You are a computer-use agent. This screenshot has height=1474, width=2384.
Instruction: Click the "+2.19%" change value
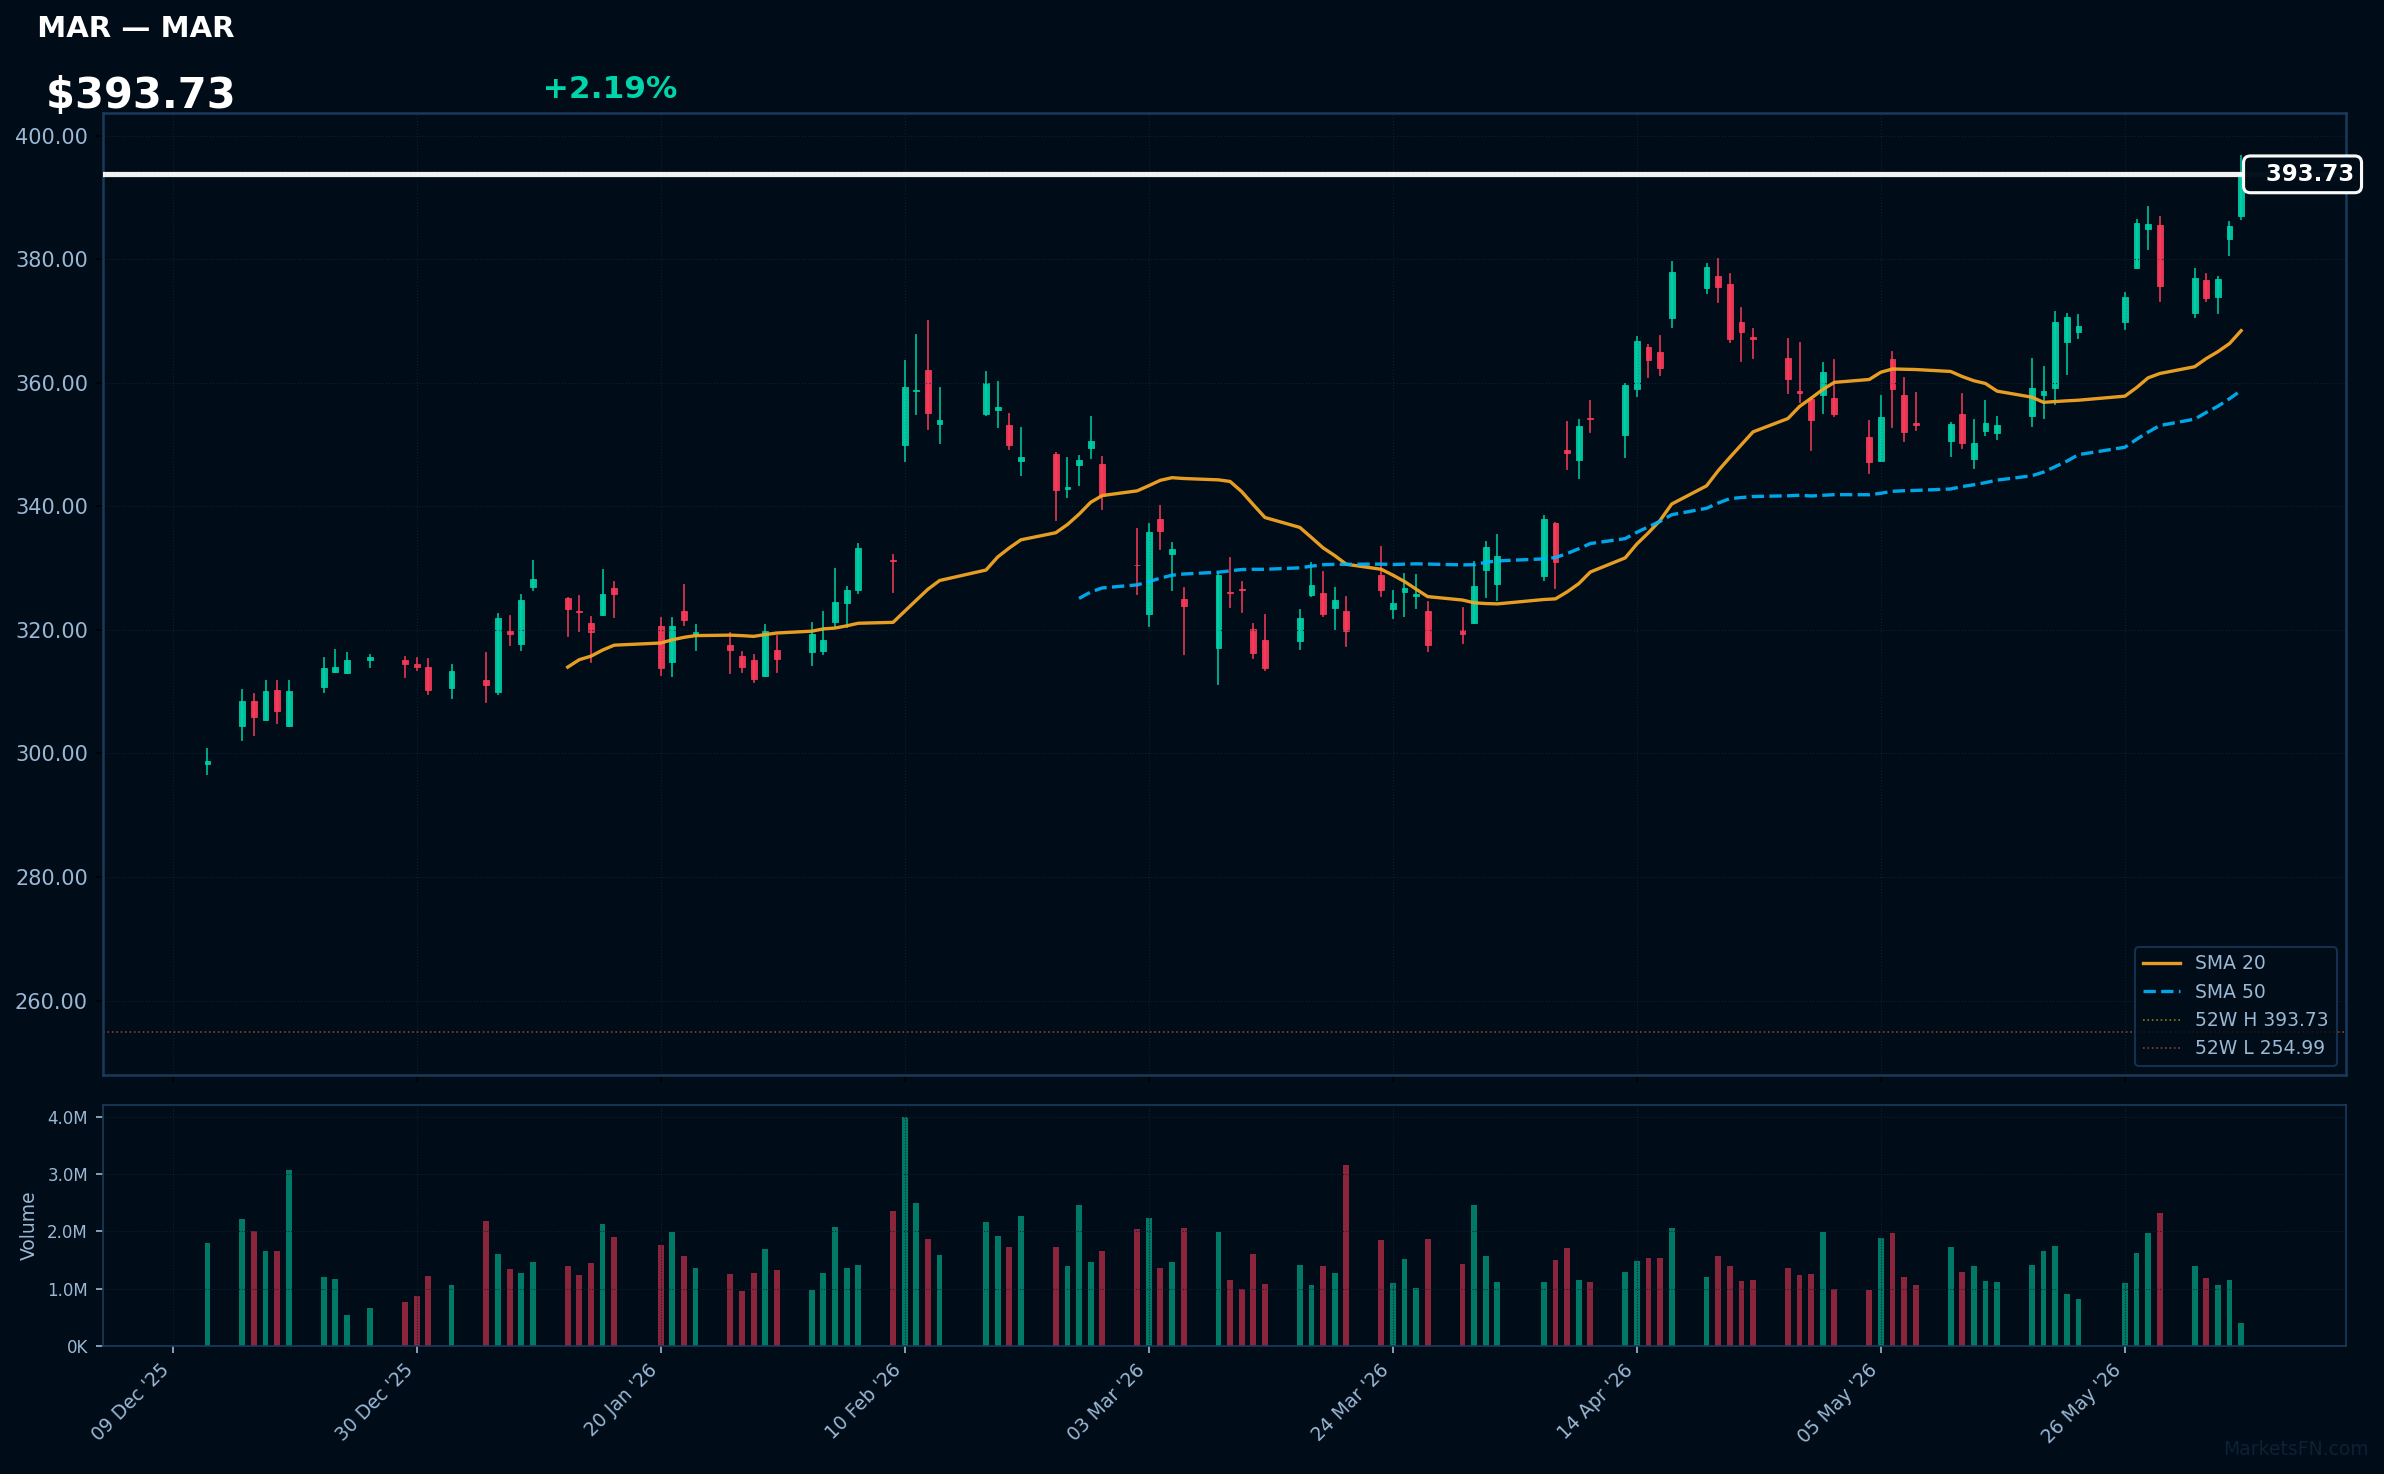click(x=610, y=88)
